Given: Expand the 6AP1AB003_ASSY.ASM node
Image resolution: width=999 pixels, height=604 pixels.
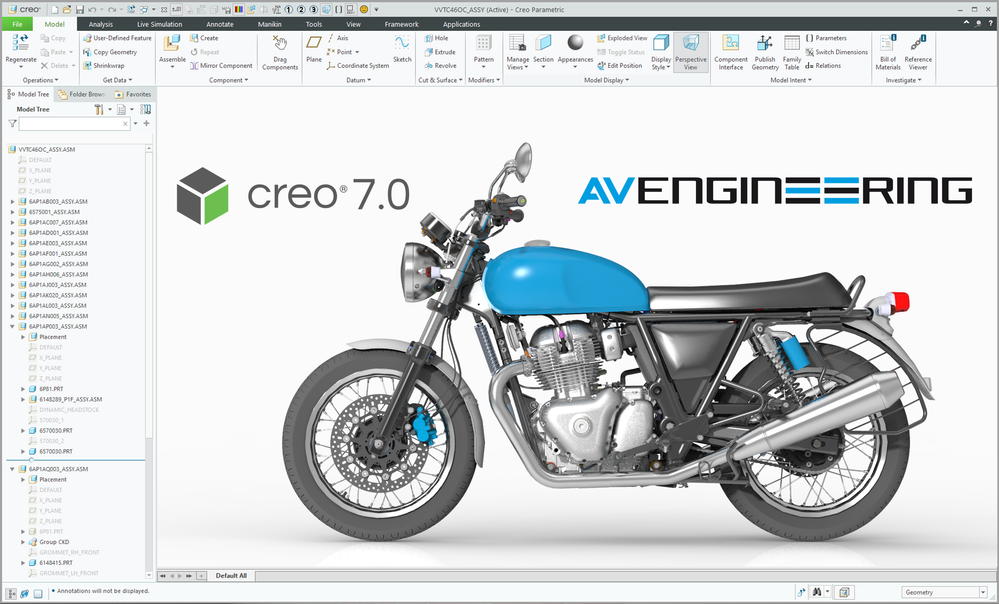Looking at the screenshot, I should 12,201.
